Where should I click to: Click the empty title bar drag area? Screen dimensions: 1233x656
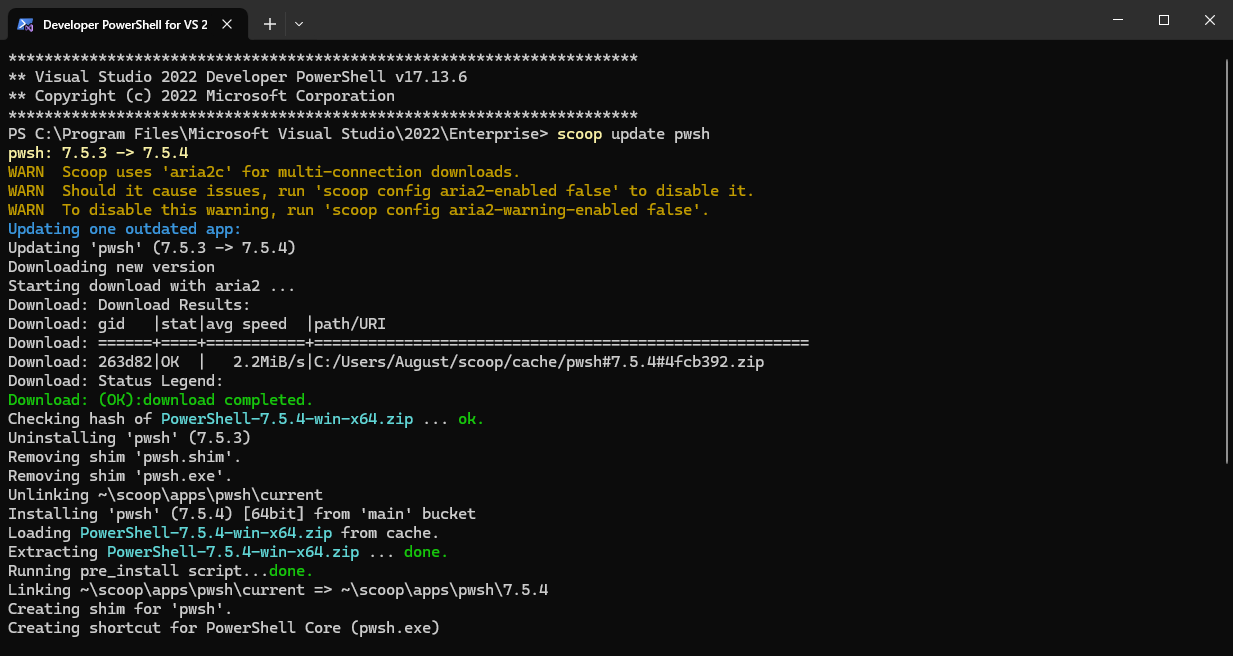700,22
